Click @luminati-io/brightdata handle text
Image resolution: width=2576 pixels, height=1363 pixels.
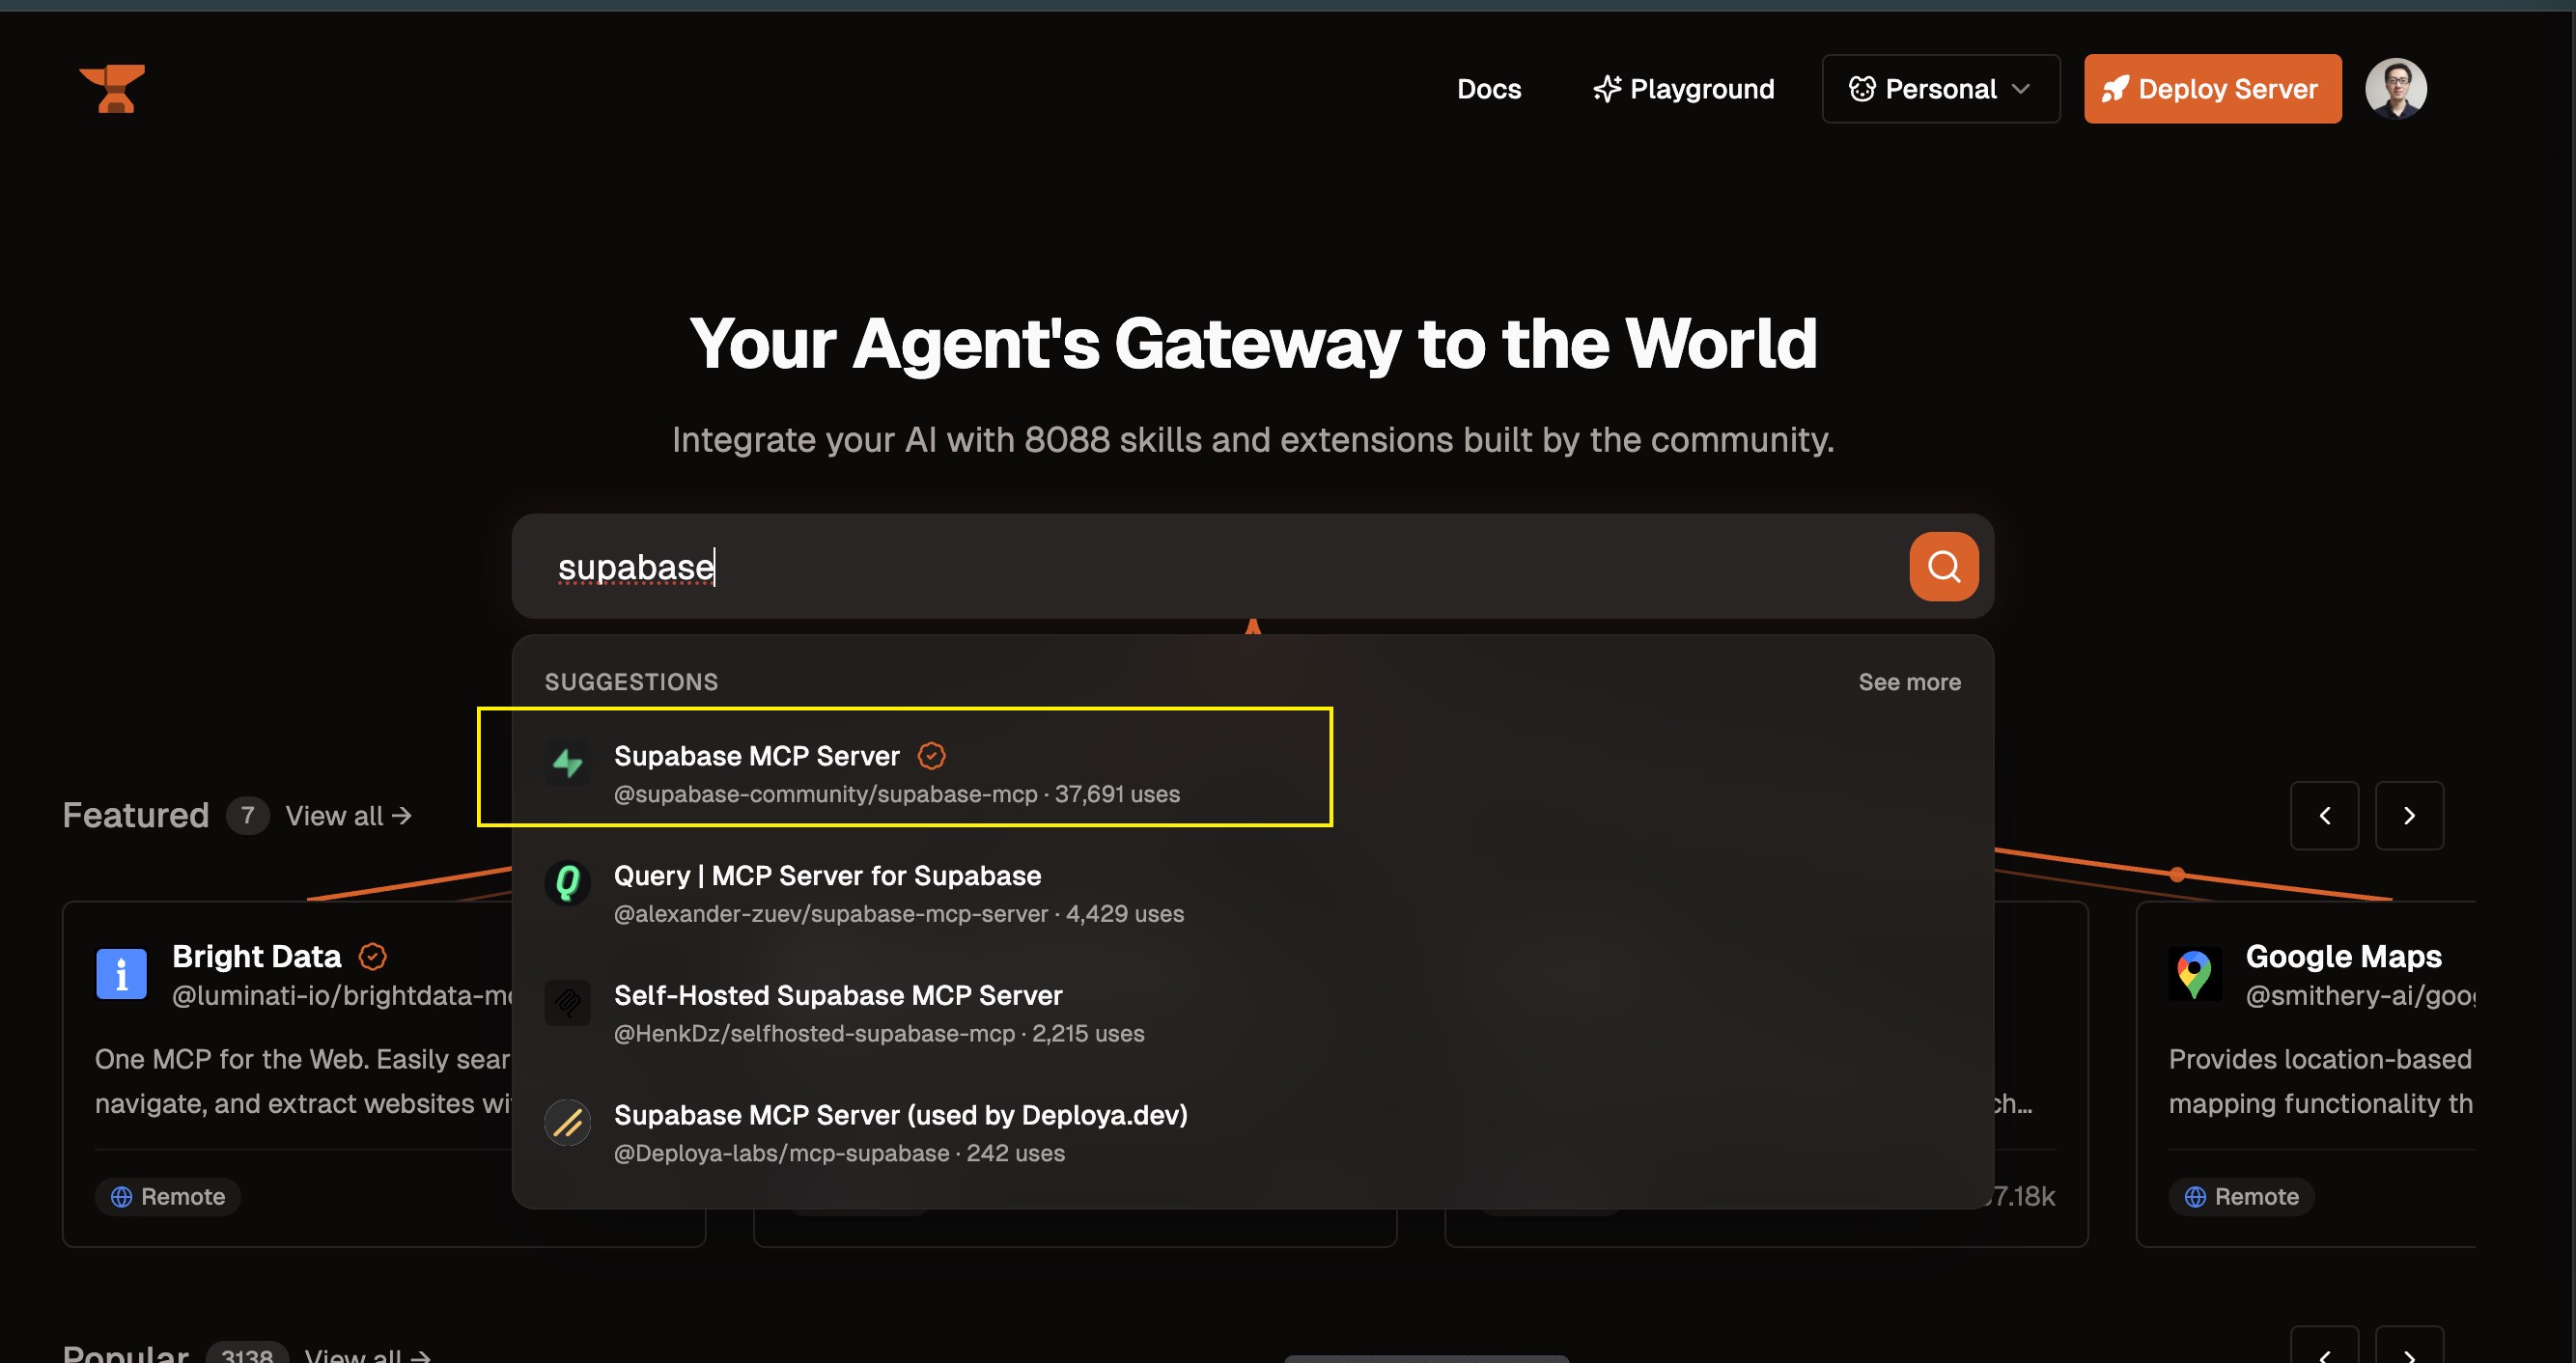(342, 995)
